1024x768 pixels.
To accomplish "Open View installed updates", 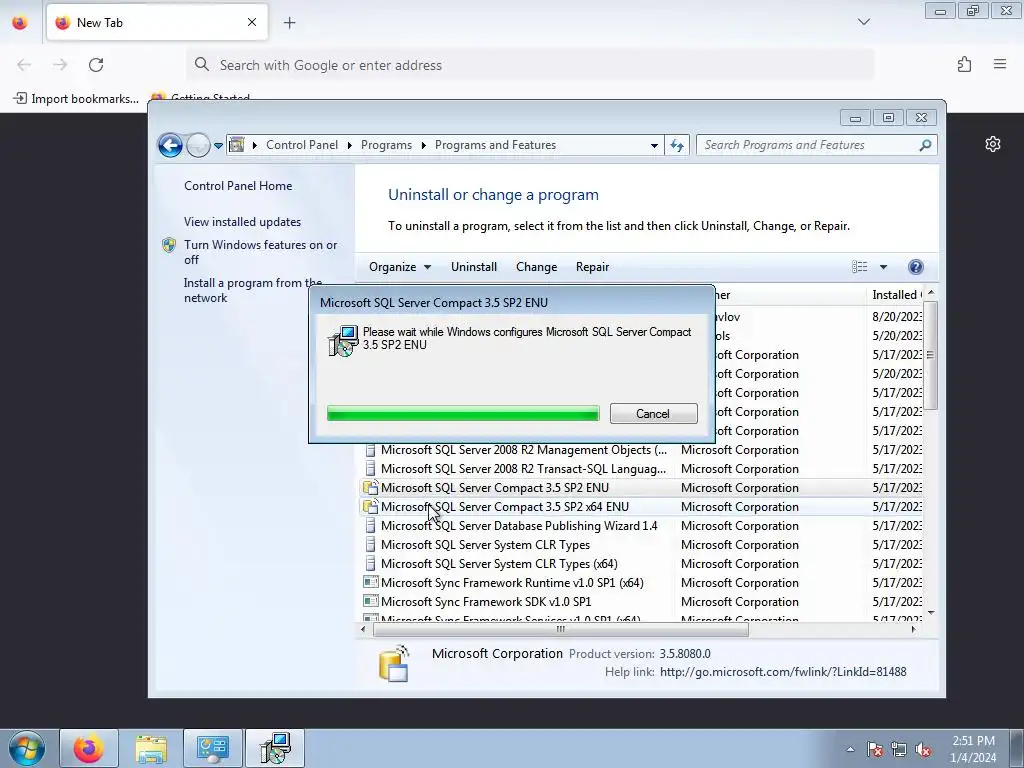I will (242, 221).
